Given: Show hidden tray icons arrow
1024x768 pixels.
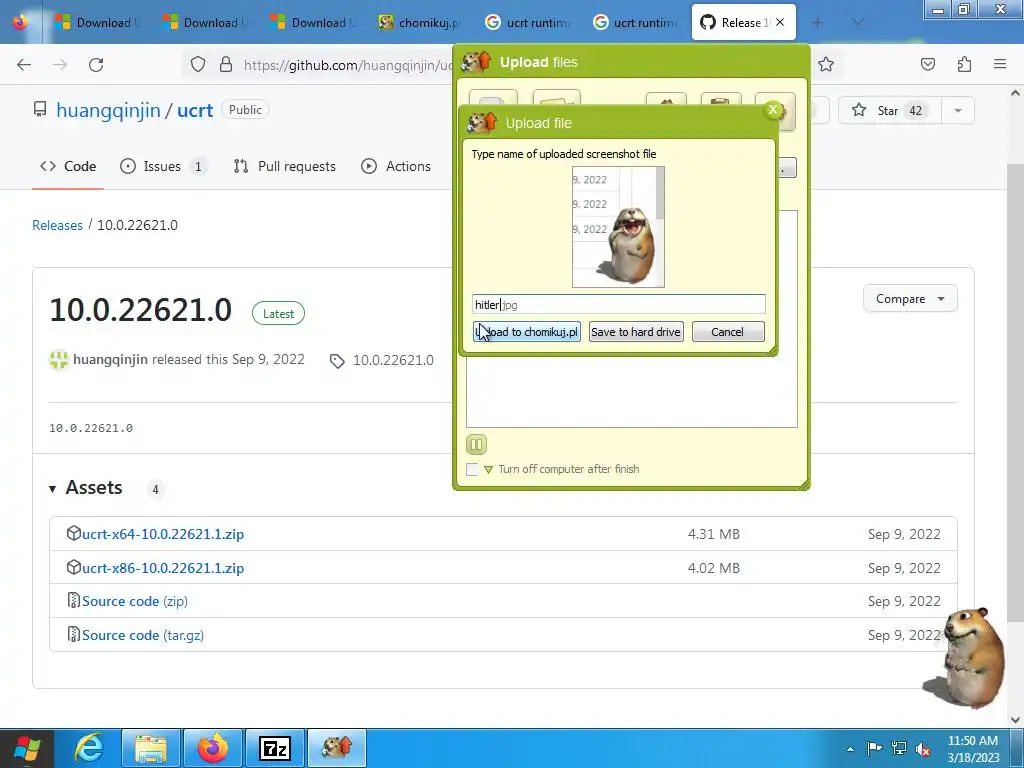Looking at the screenshot, I should 850,749.
